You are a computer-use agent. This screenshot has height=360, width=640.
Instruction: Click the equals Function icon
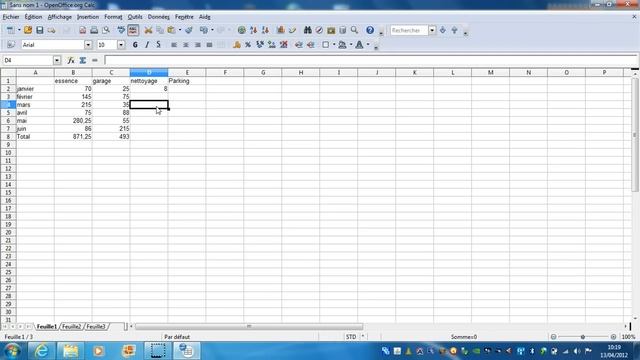coord(95,60)
